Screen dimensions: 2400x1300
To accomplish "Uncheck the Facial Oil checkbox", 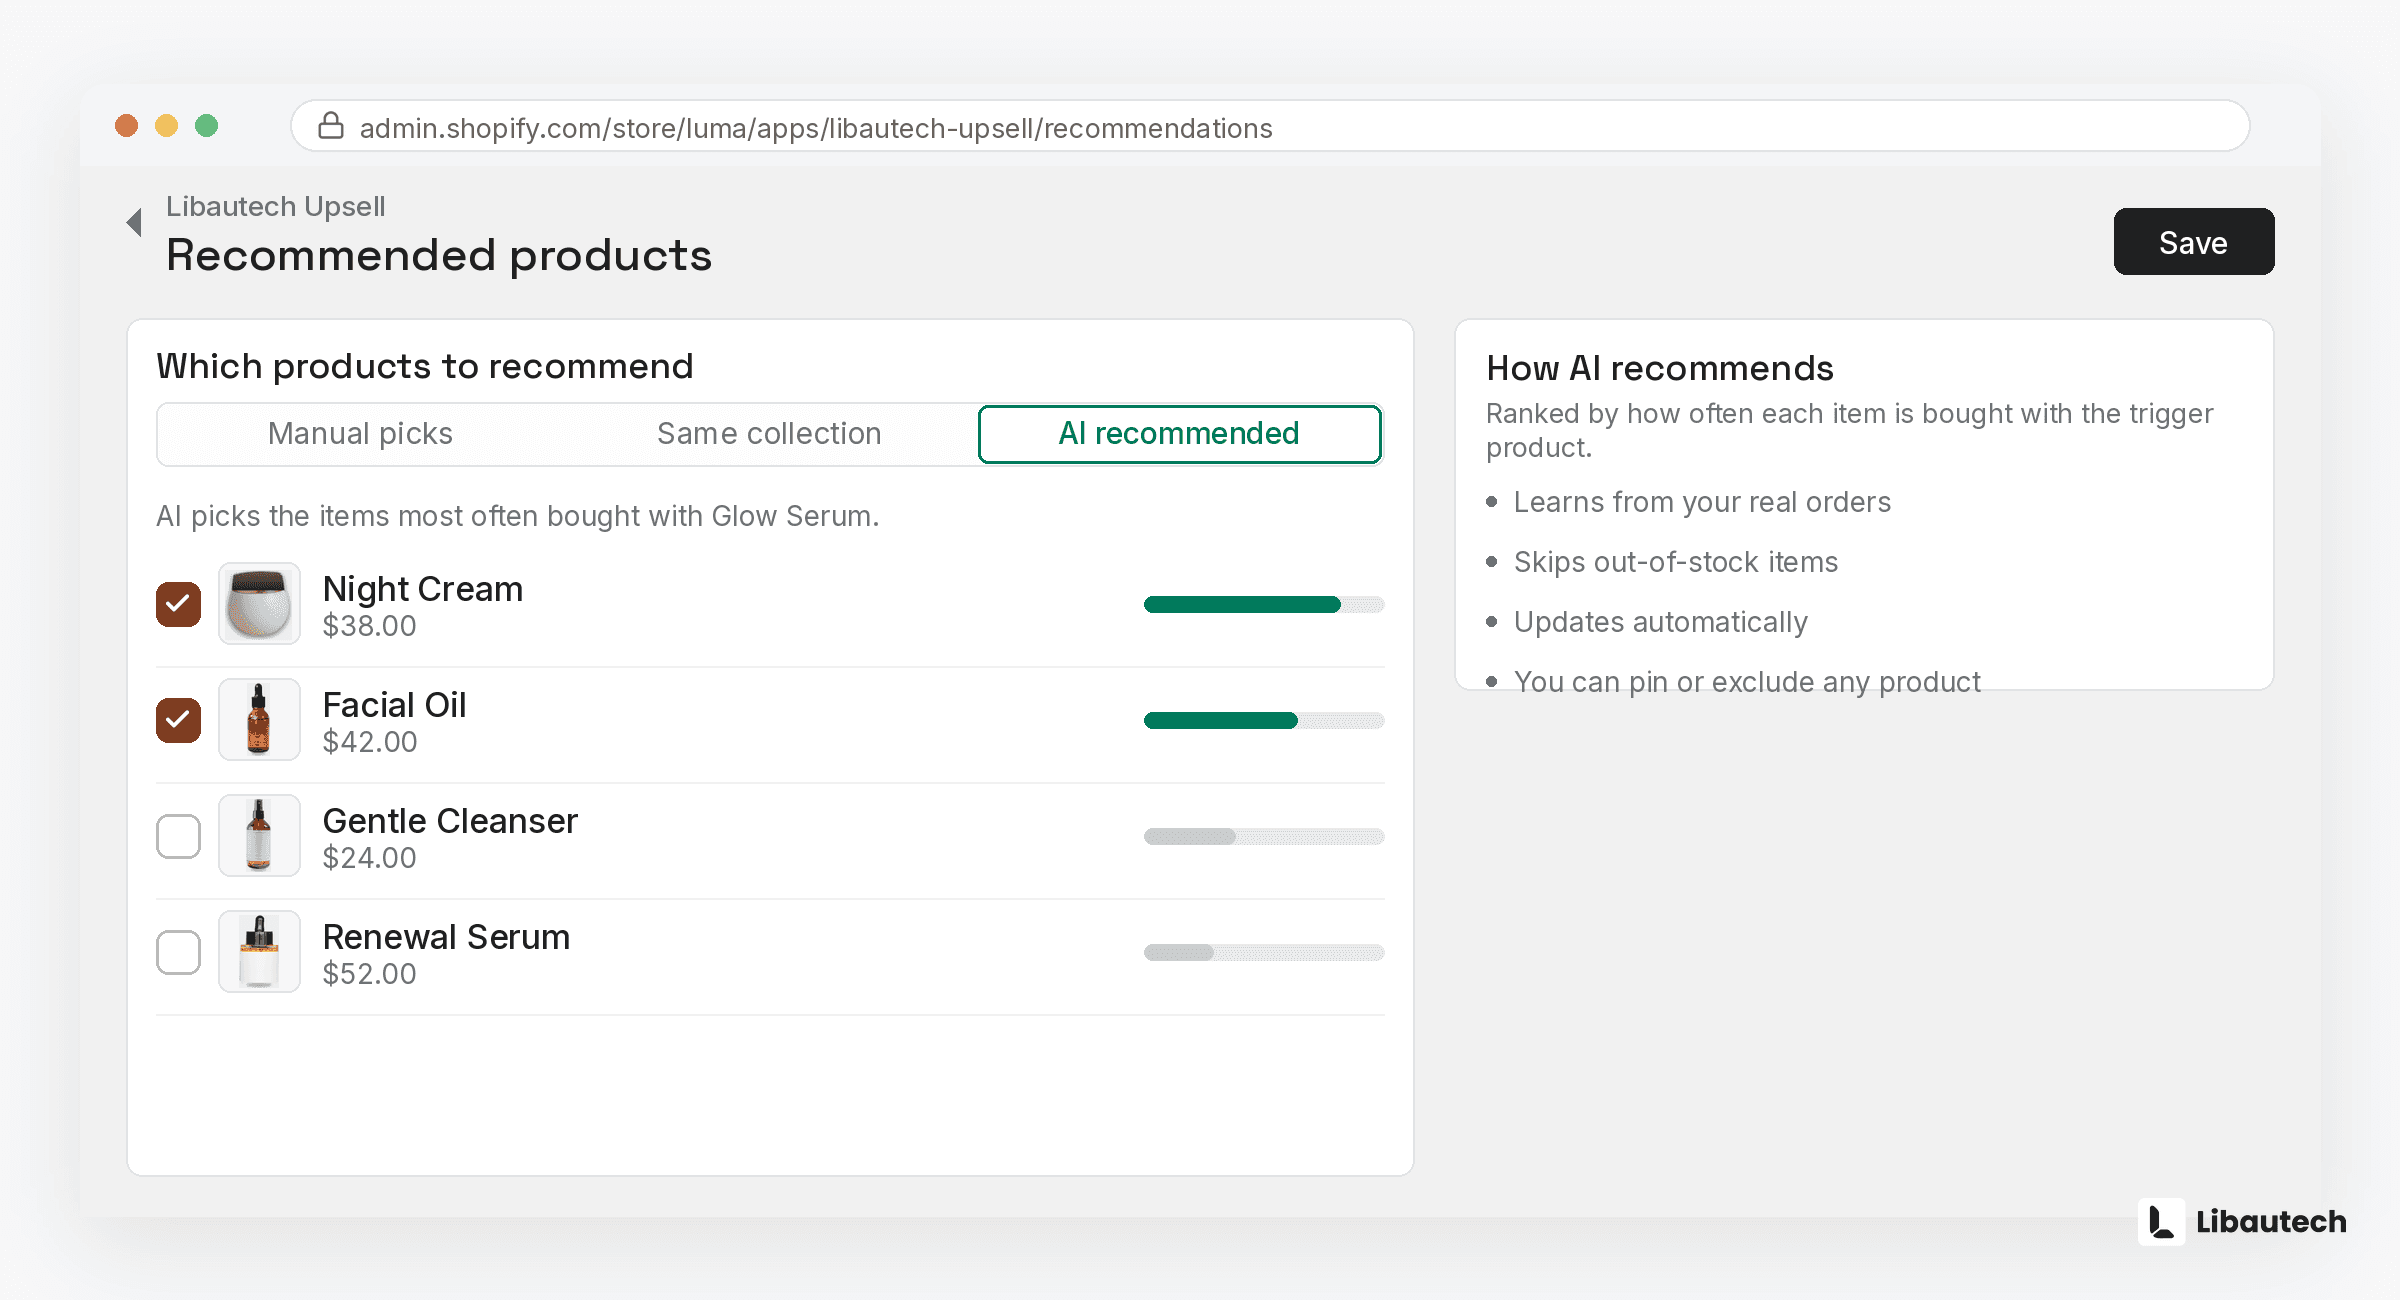I will pyautogui.click(x=179, y=720).
